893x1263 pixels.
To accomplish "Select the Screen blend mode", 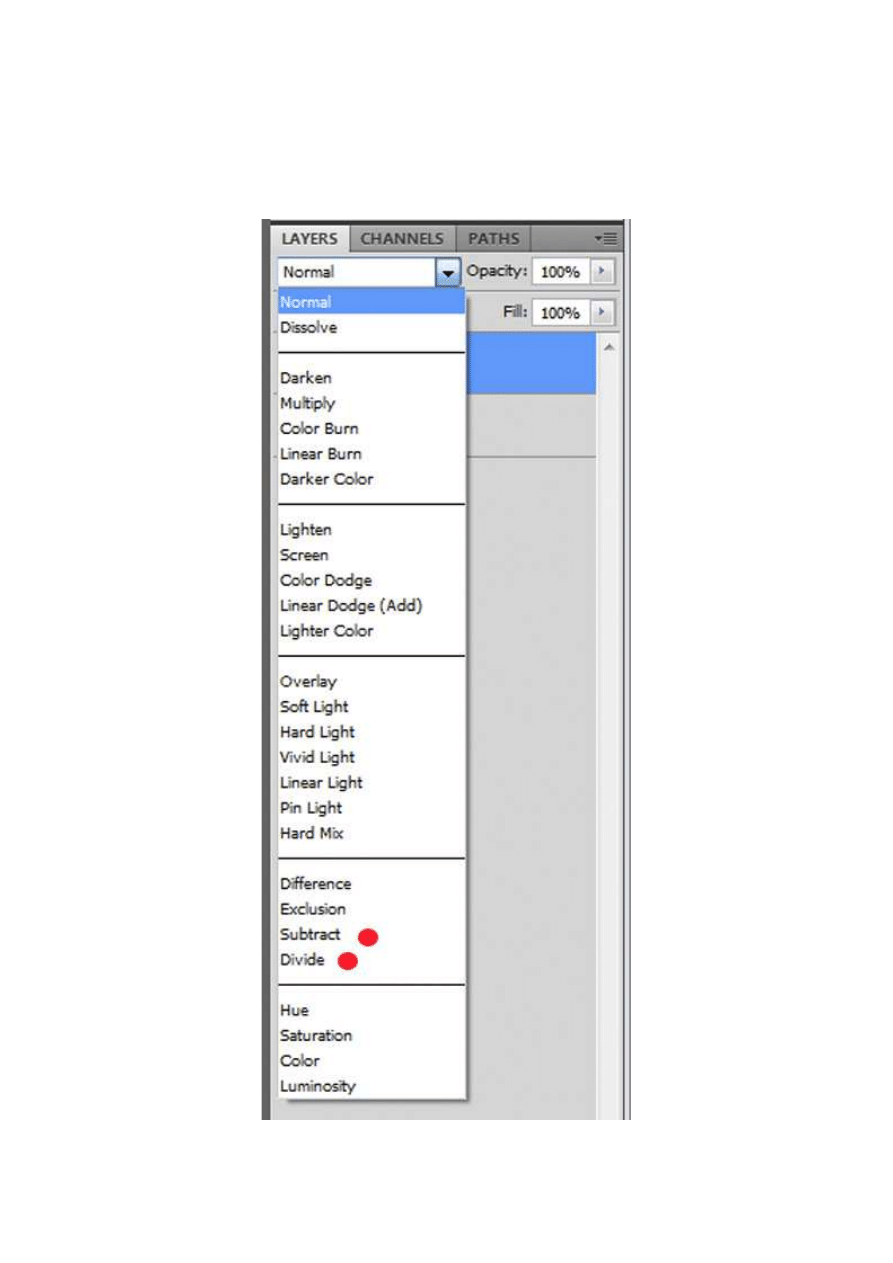I will (305, 555).
